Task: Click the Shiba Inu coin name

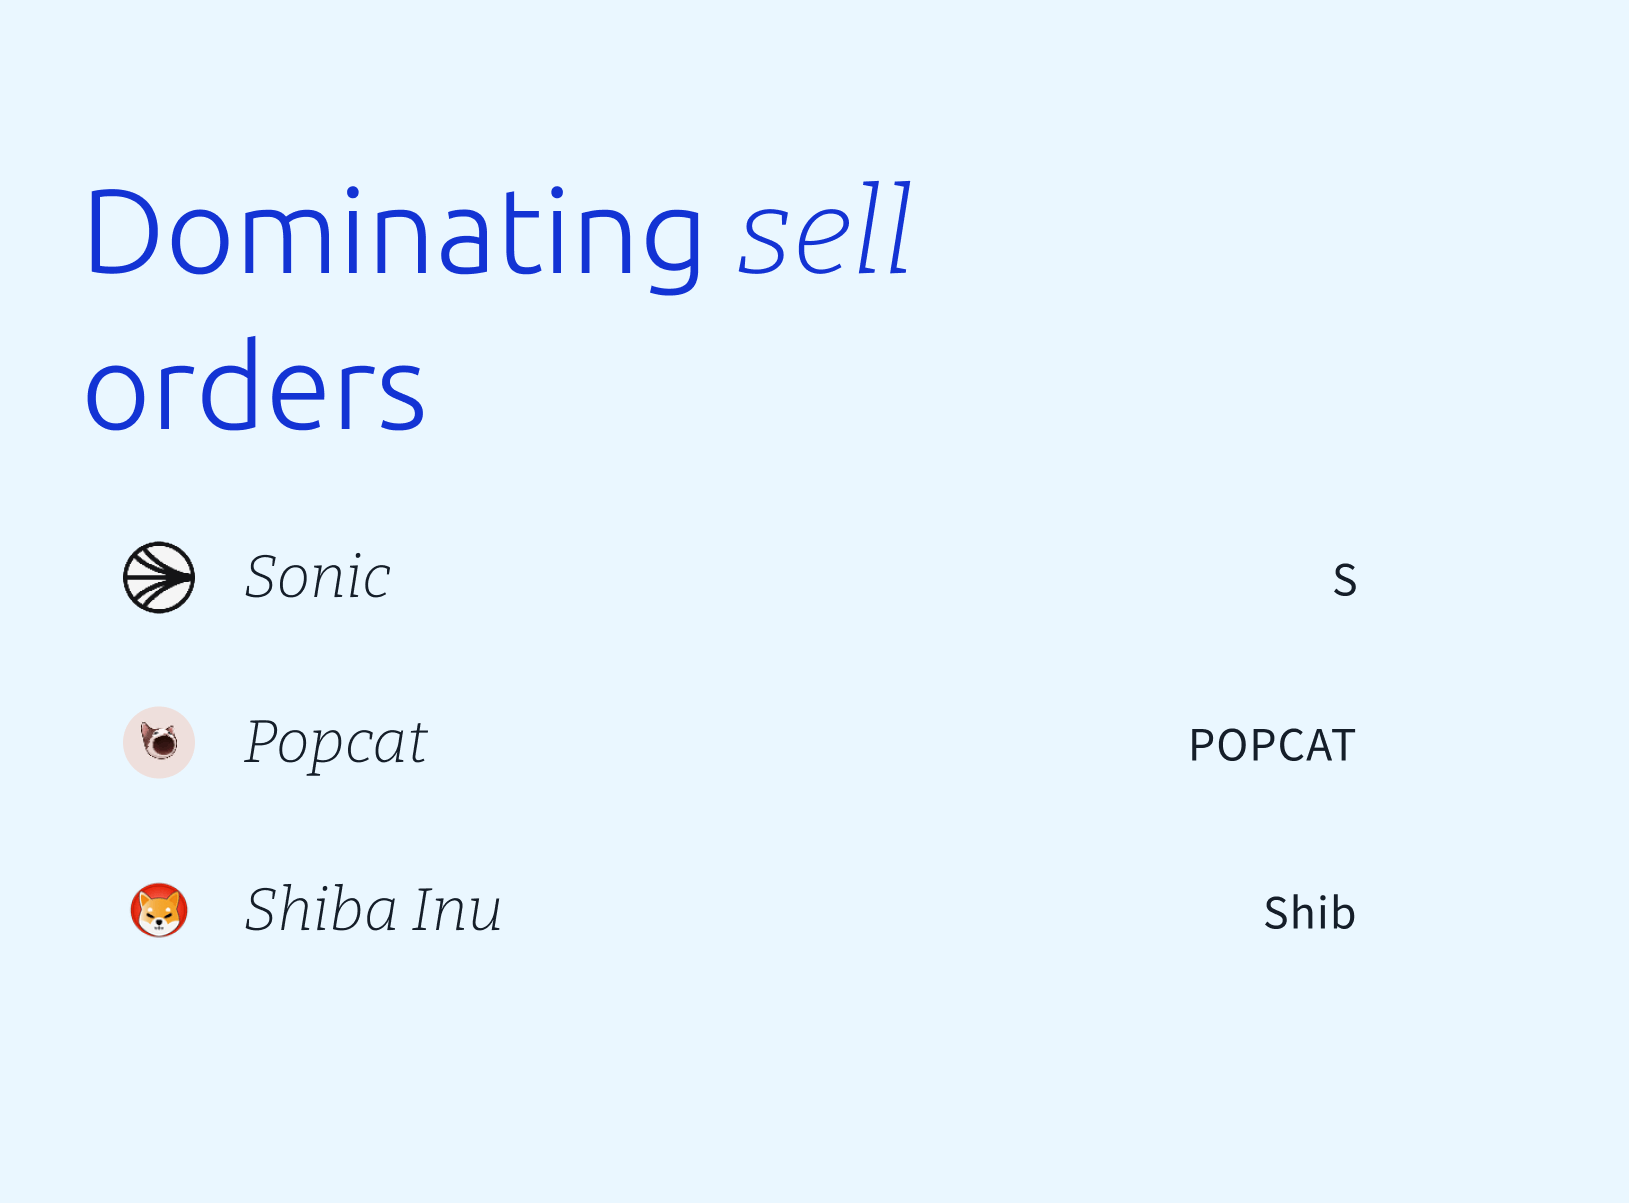Action: click(x=373, y=910)
